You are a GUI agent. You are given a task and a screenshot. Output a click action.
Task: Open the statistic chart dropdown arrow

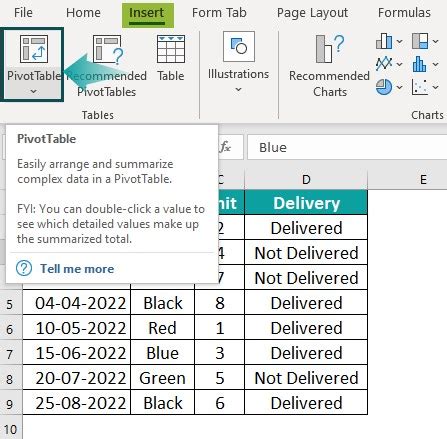(436, 64)
